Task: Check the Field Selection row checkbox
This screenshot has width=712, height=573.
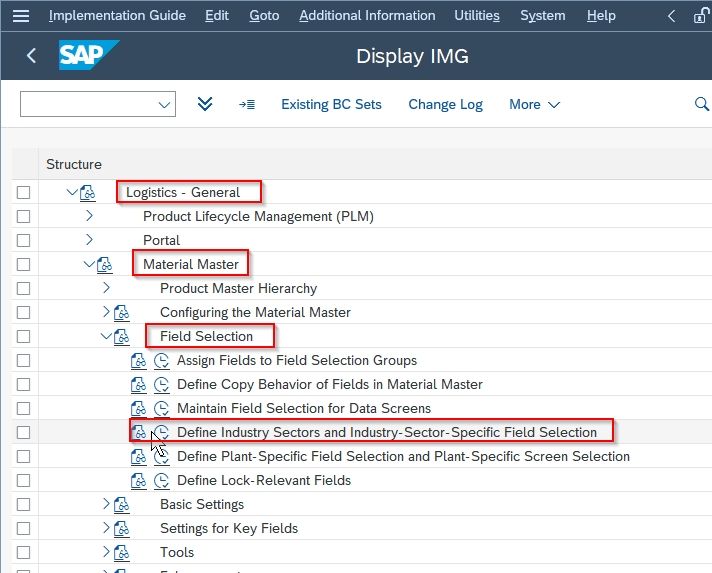Action: pos(24,337)
